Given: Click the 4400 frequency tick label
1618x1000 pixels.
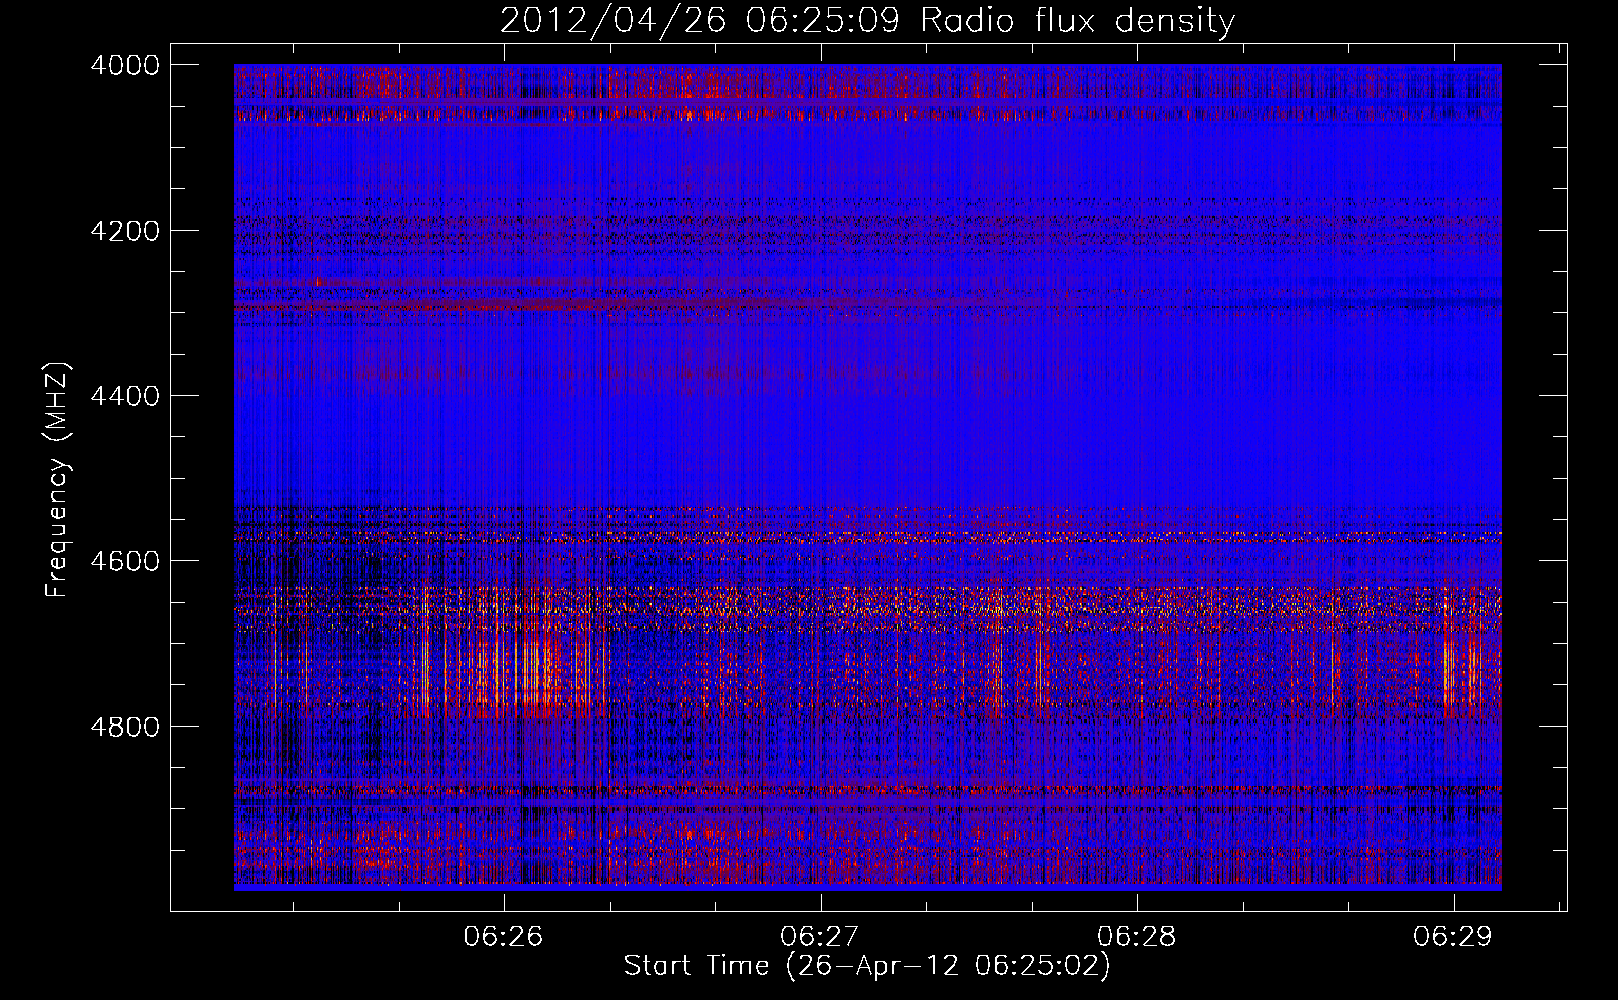Looking at the screenshot, I should click(x=125, y=396).
